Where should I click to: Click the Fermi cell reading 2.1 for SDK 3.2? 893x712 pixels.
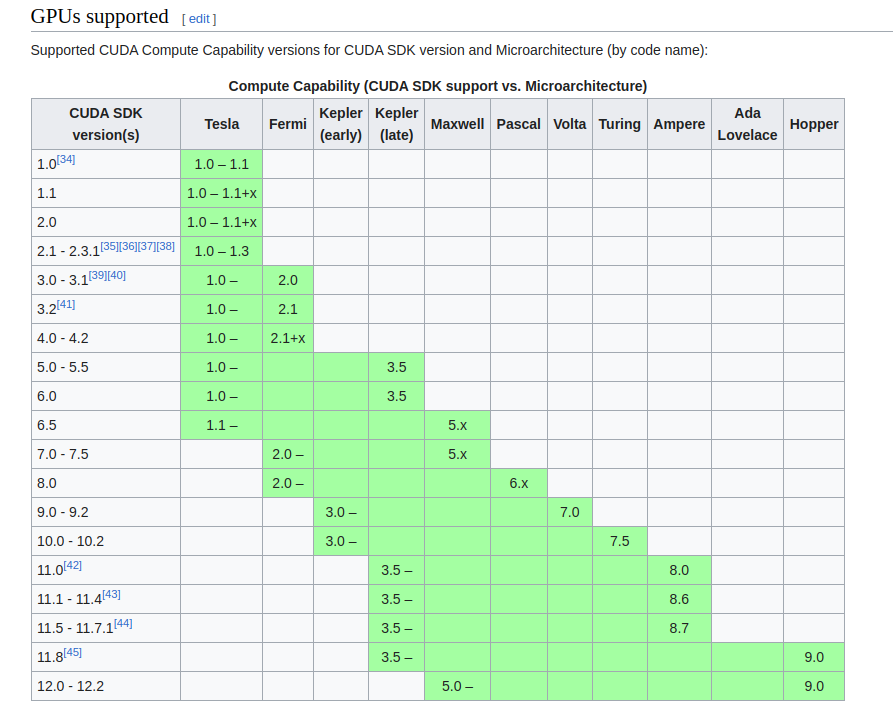(288, 309)
